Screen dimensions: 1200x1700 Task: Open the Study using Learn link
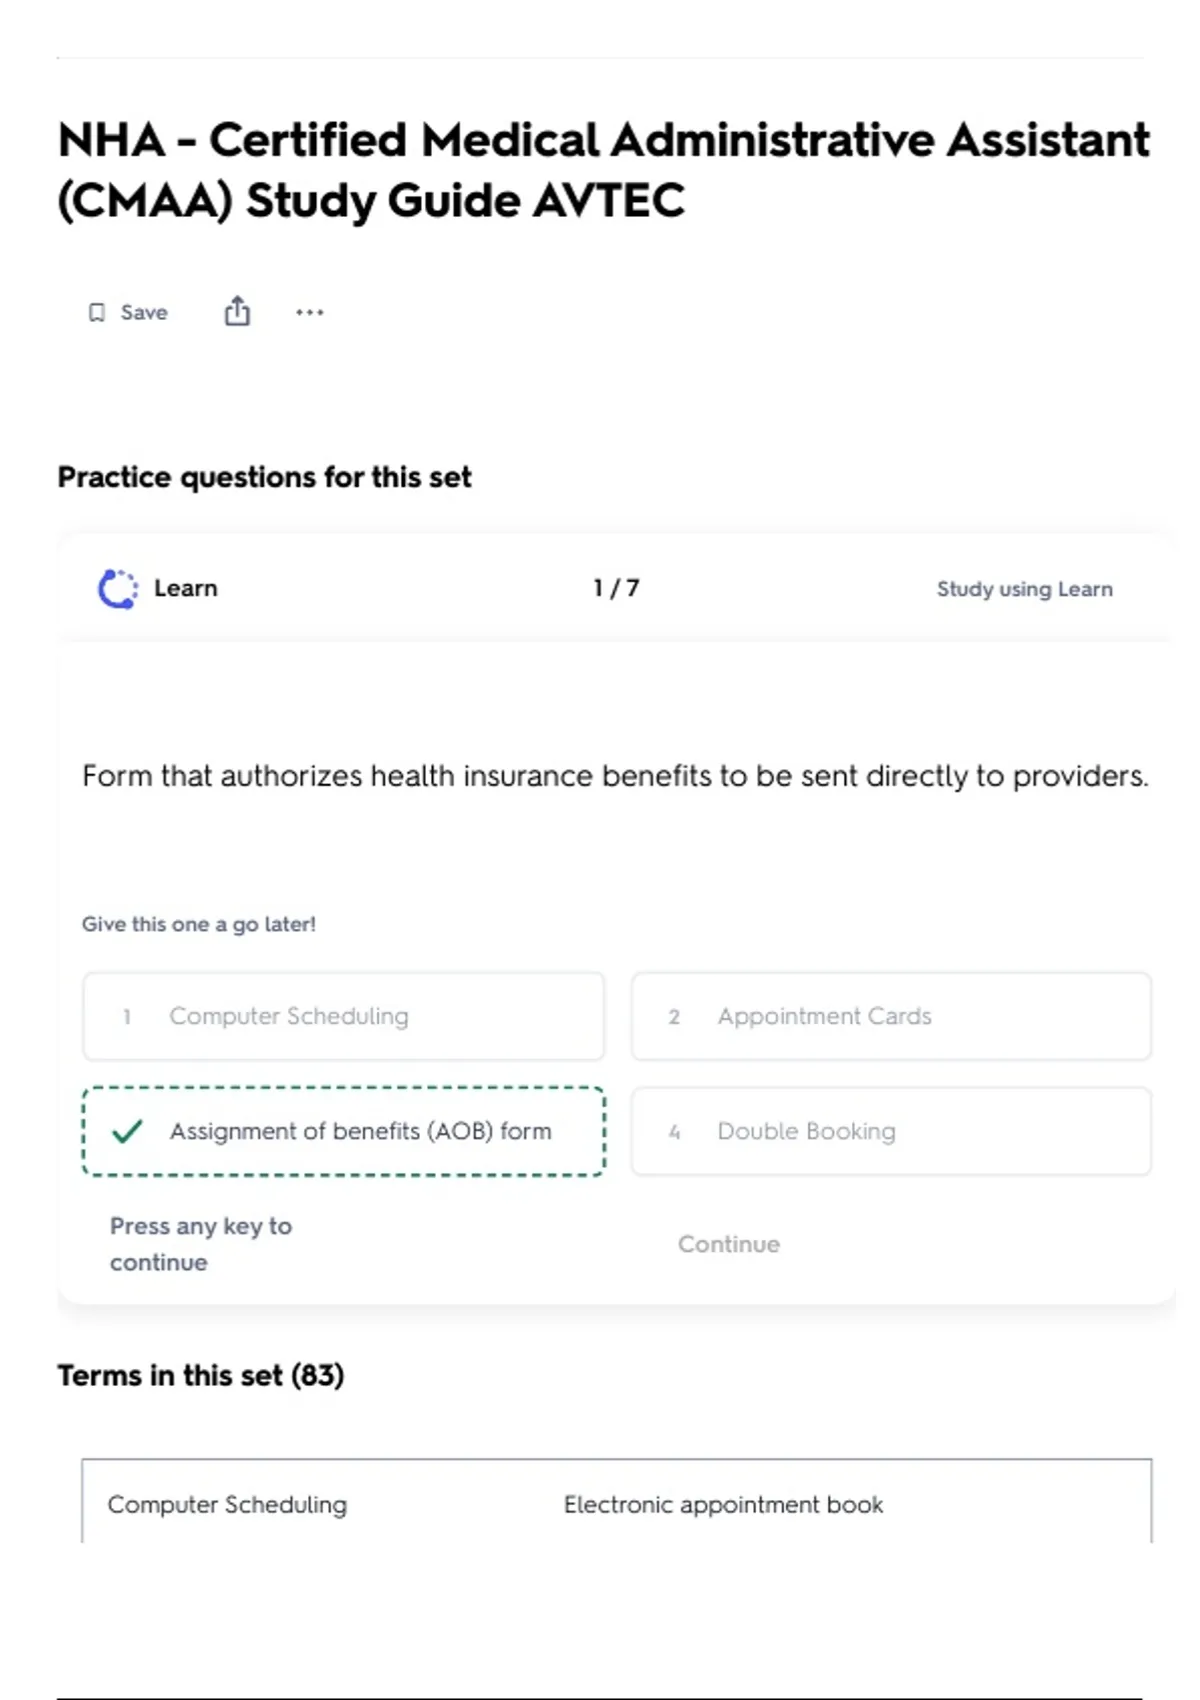click(1024, 589)
